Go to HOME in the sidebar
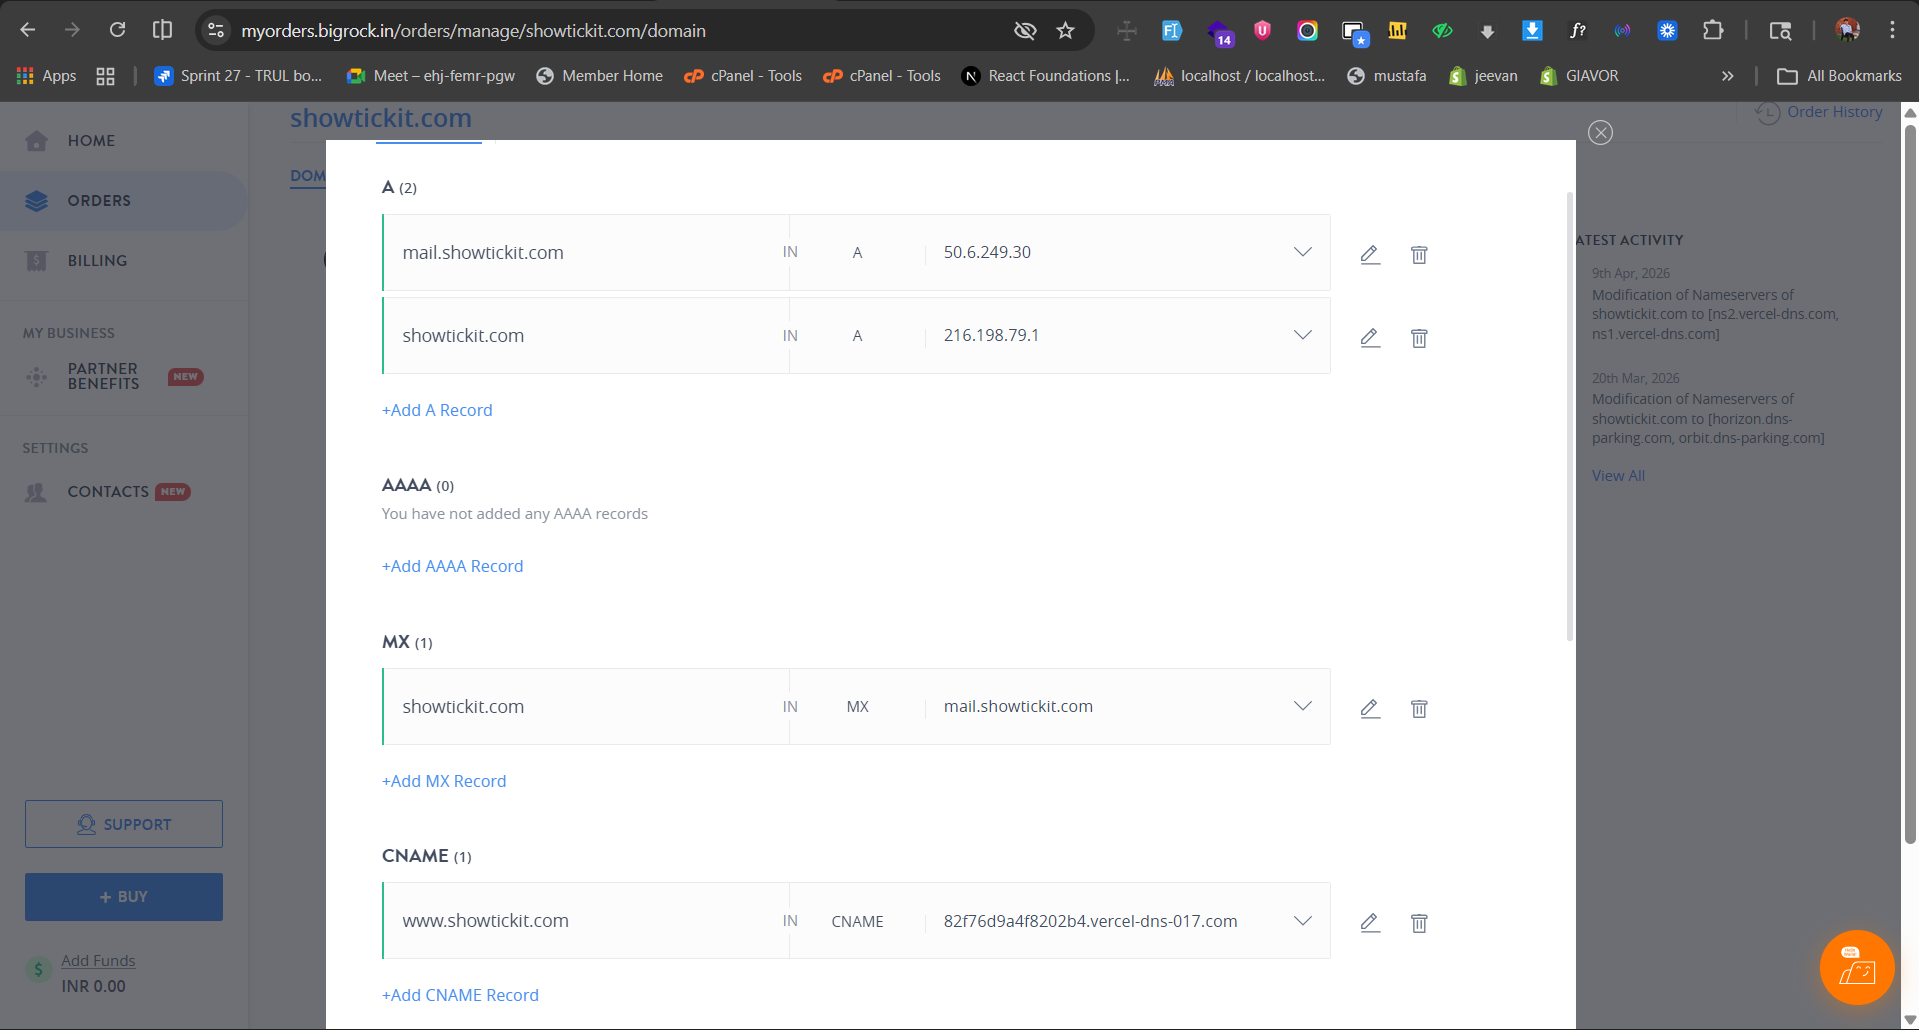 91,141
